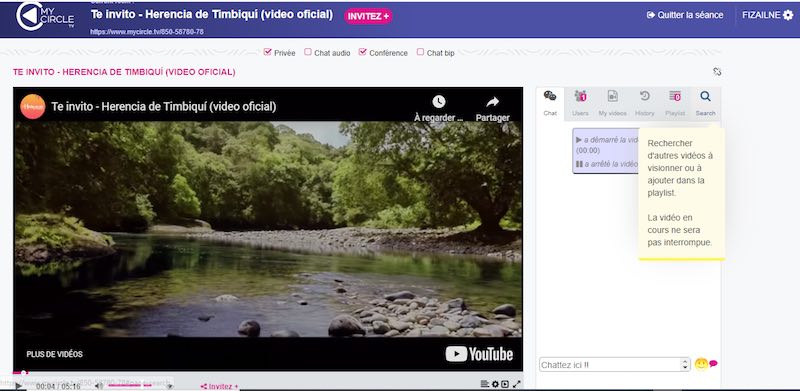Viewport: 800px width, 391px height.
Task: Click YouTube Partager share icon
Action: point(492,103)
